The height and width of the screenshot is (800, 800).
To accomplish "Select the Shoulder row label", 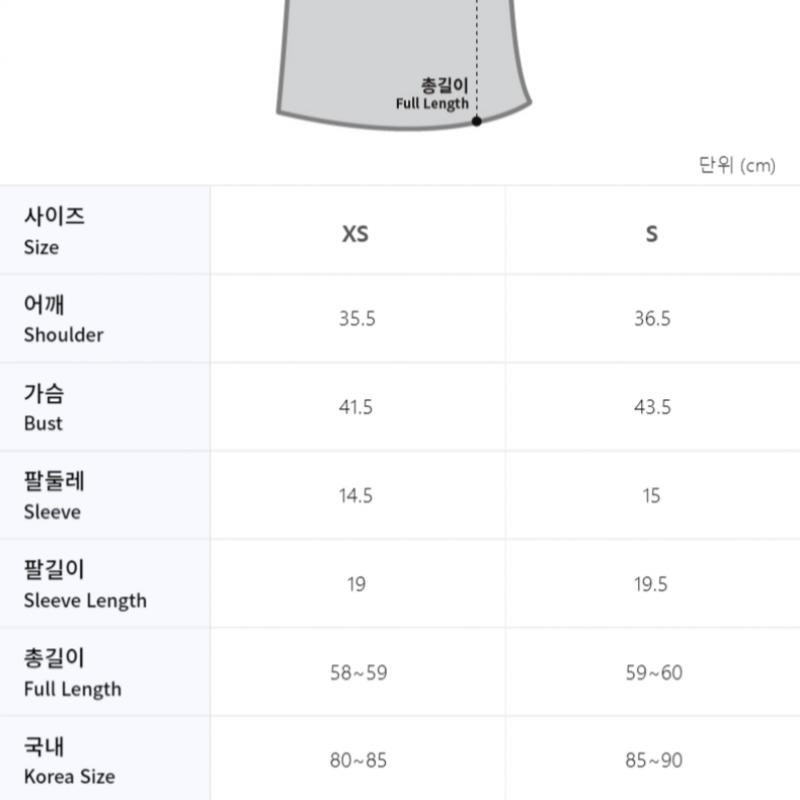I will click(x=64, y=320).
